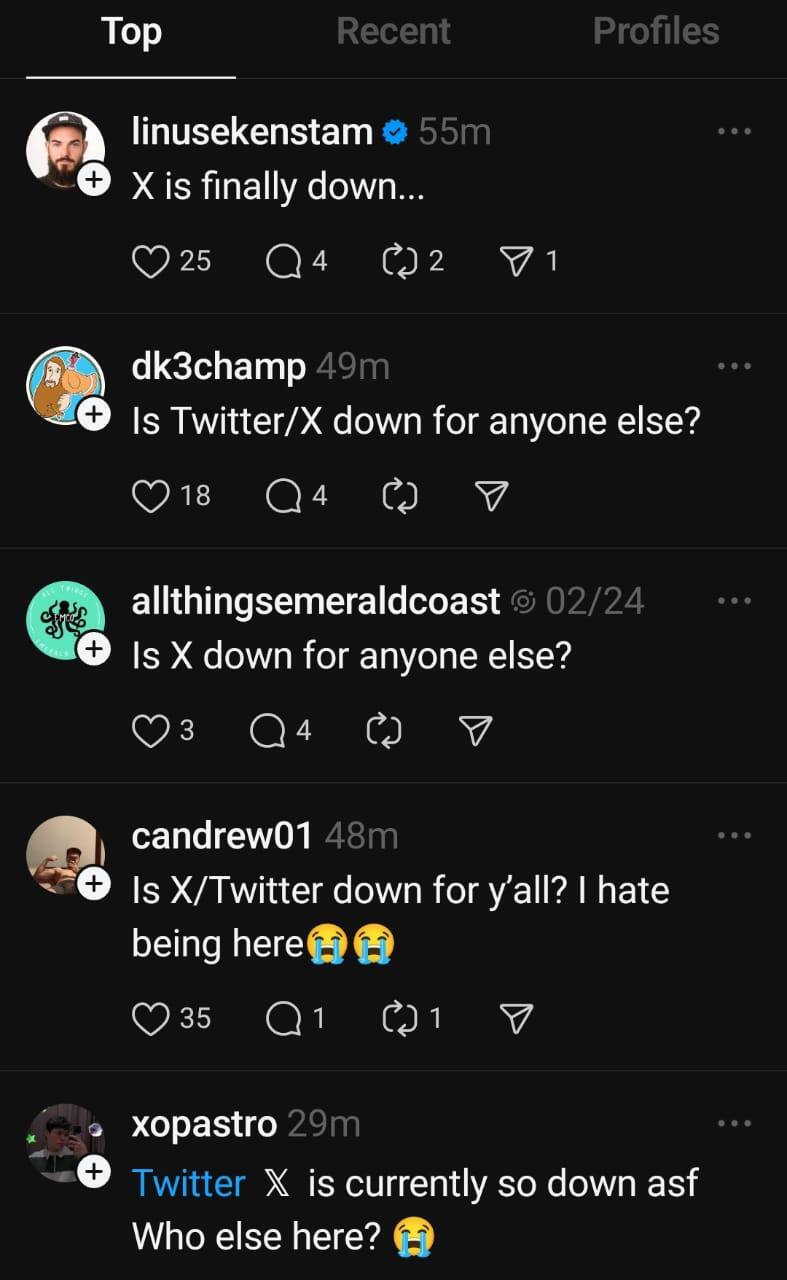Follow linusekenstam via avatar plus badge
The width and height of the screenshot is (787, 1280).
coord(93,179)
